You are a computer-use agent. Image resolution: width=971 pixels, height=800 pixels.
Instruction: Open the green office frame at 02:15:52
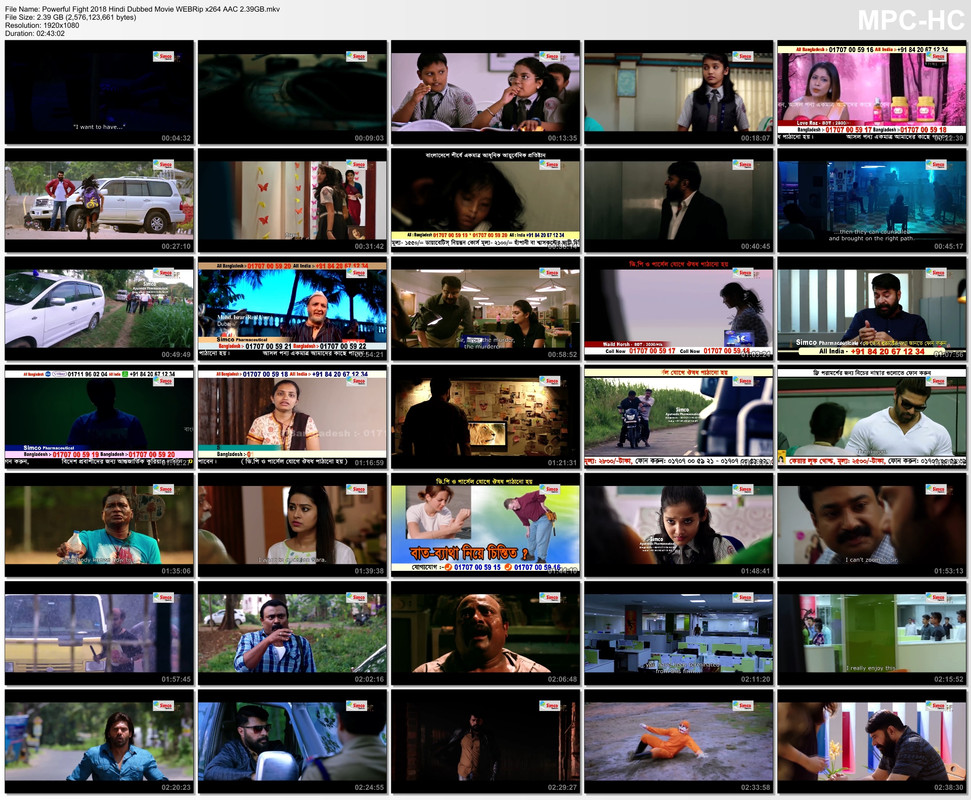(x=872, y=633)
